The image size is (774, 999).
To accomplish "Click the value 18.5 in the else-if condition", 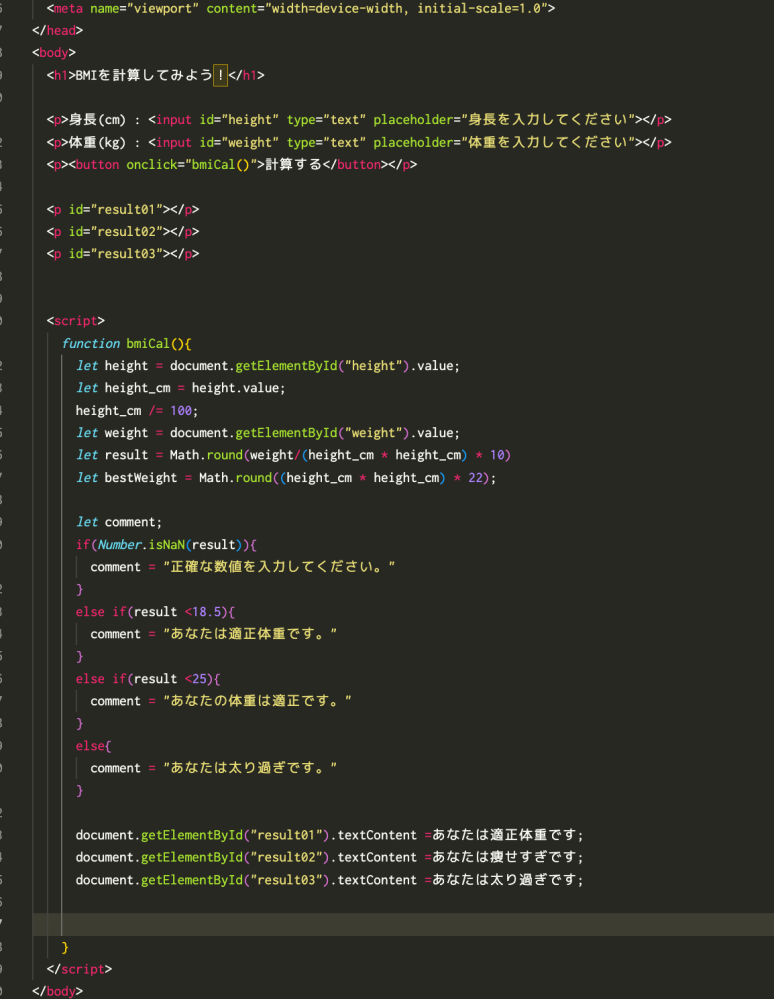I will [x=206, y=612].
